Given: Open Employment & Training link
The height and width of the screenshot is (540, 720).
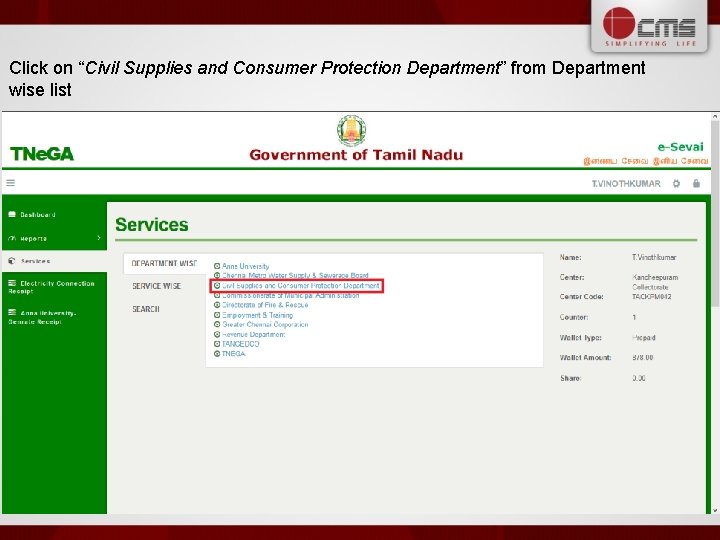Looking at the screenshot, I should (257, 315).
